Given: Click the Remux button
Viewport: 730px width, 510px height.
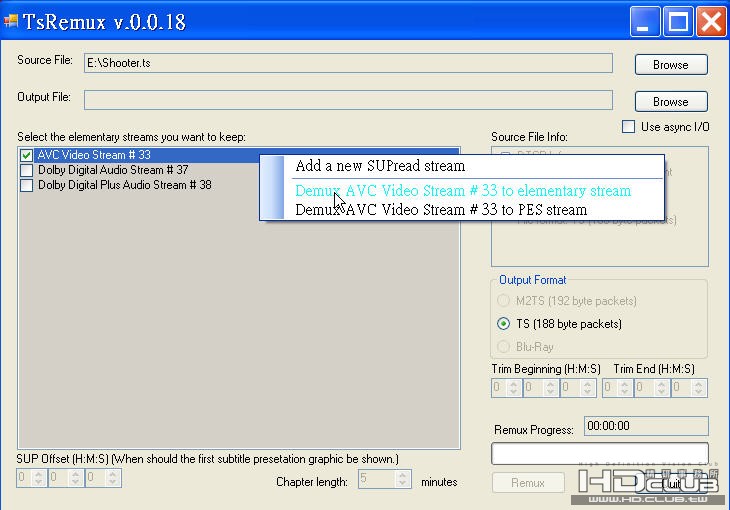Looking at the screenshot, I should 528,483.
